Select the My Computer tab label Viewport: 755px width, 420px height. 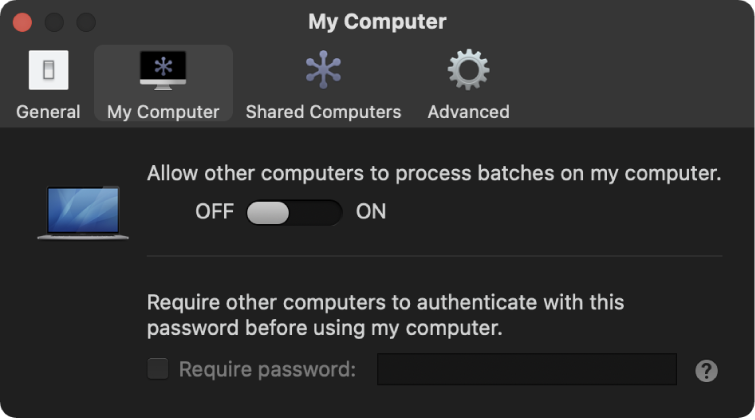click(163, 112)
